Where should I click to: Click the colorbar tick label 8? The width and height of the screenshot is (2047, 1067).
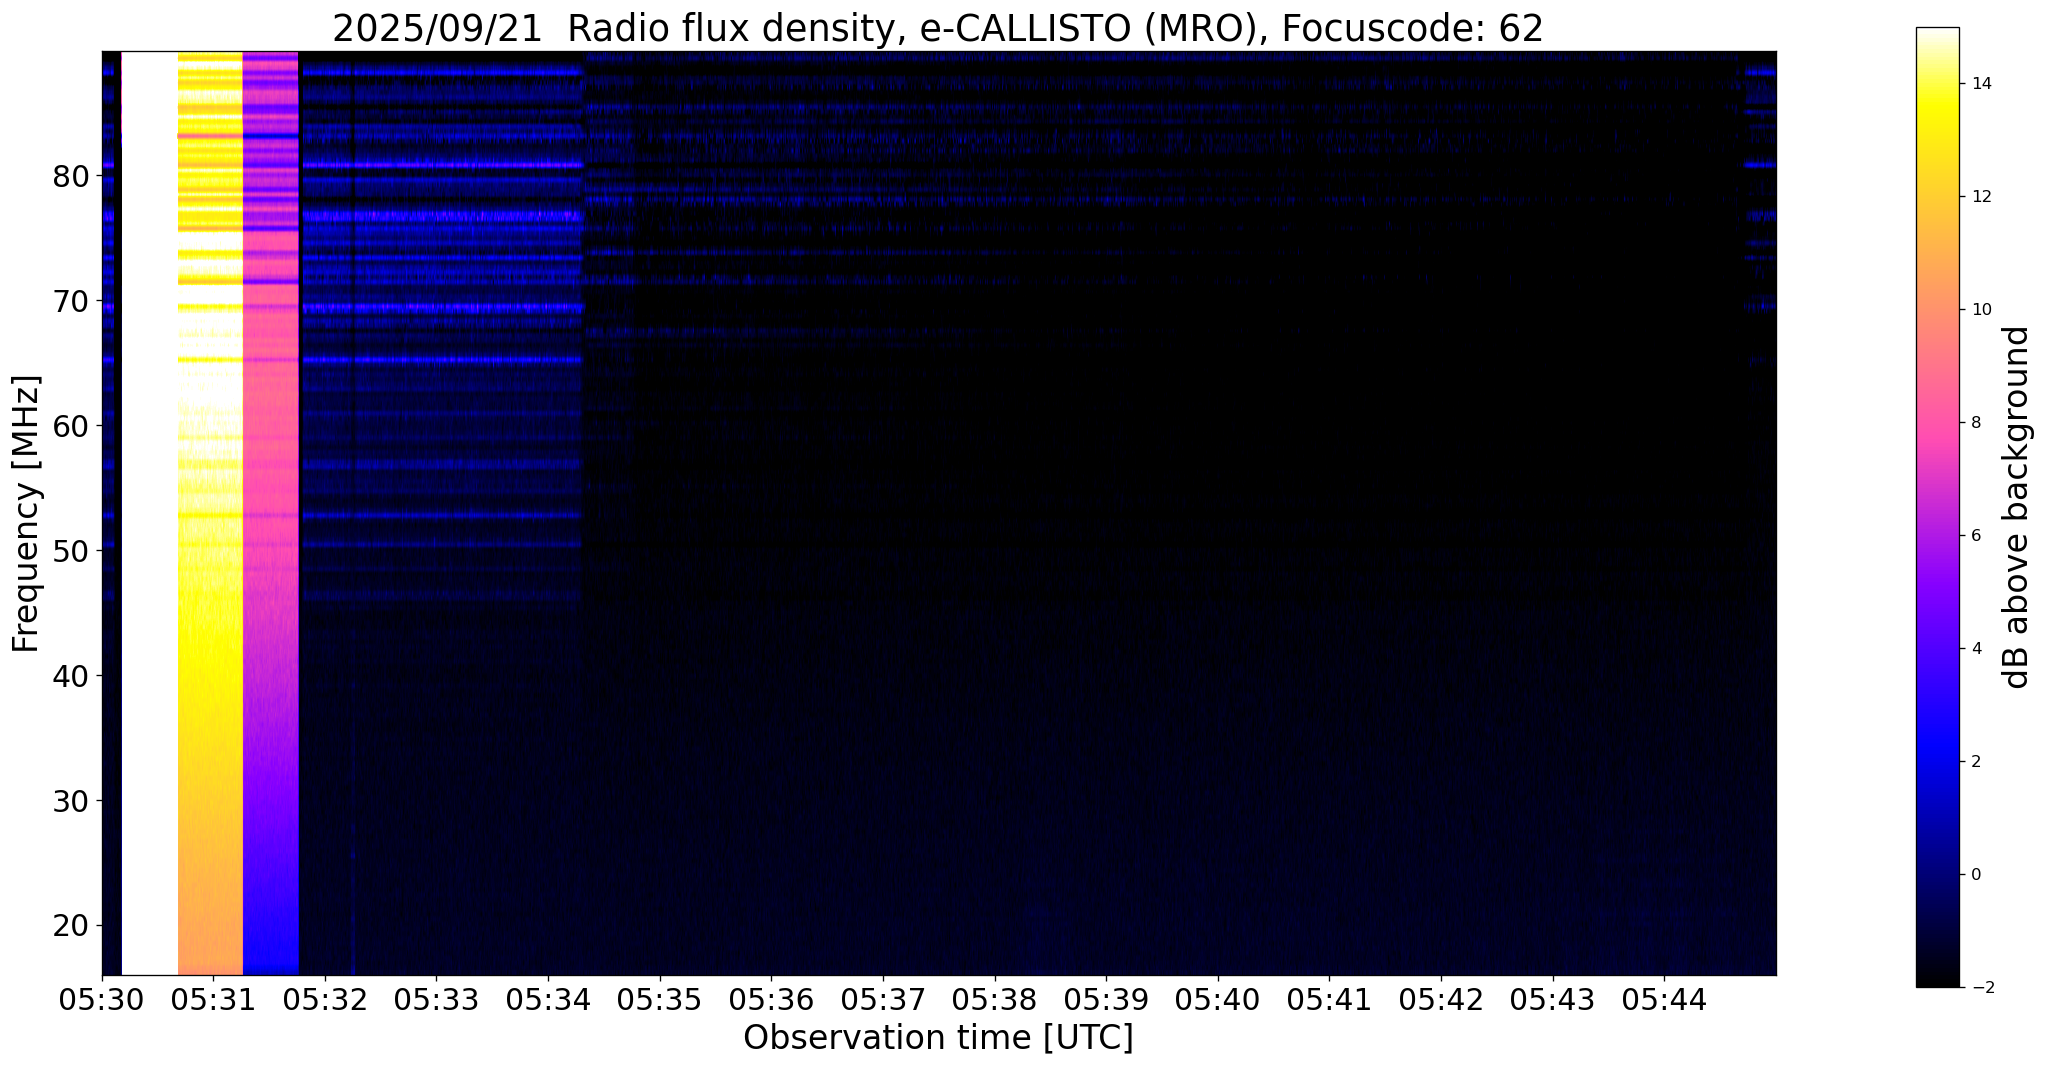(x=1975, y=423)
